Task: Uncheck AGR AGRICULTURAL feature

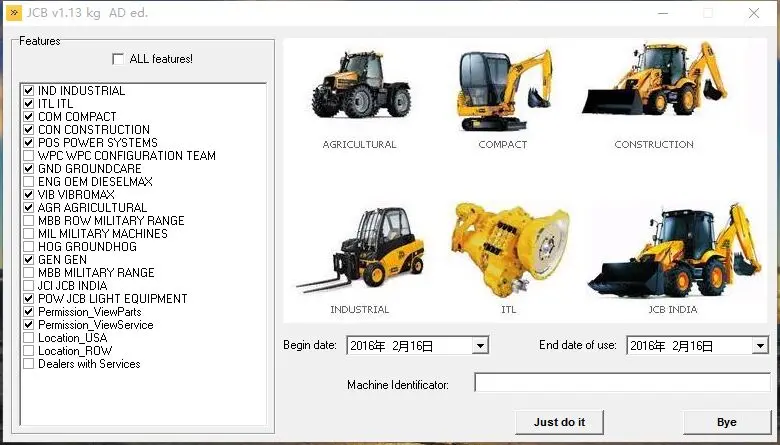Action: pyautogui.click(x=28, y=207)
